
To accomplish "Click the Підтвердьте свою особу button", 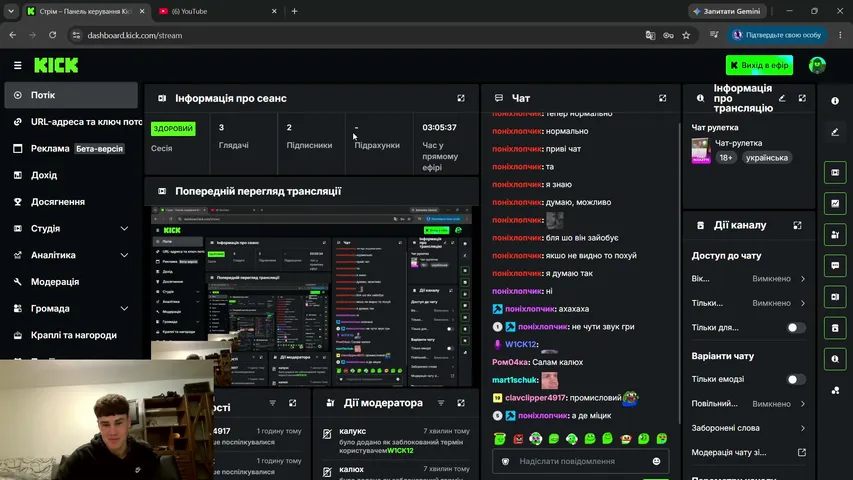I will point(778,35).
